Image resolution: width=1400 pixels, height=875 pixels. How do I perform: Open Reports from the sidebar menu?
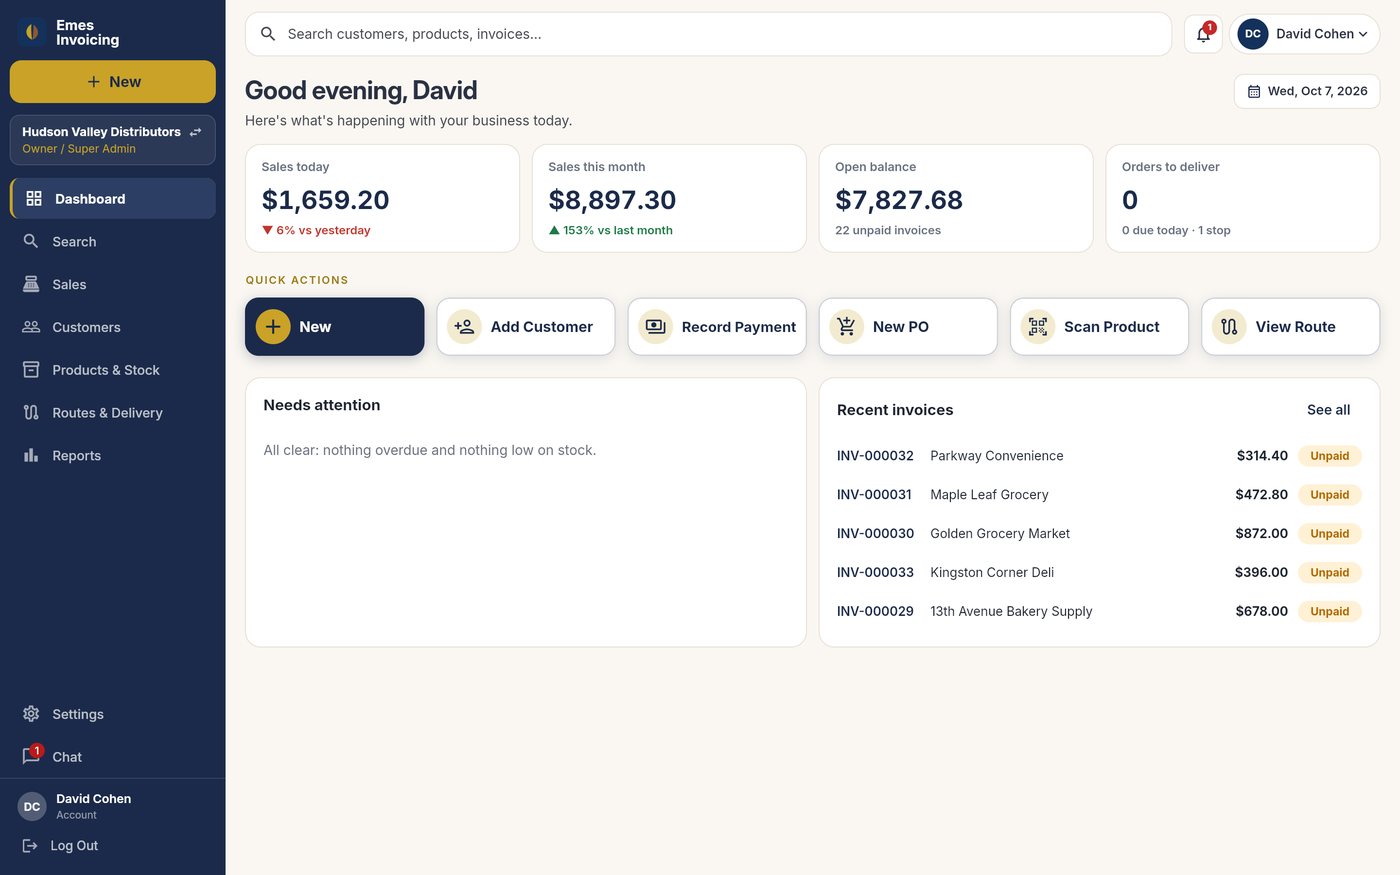pyautogui.click(x=112, y=455)
